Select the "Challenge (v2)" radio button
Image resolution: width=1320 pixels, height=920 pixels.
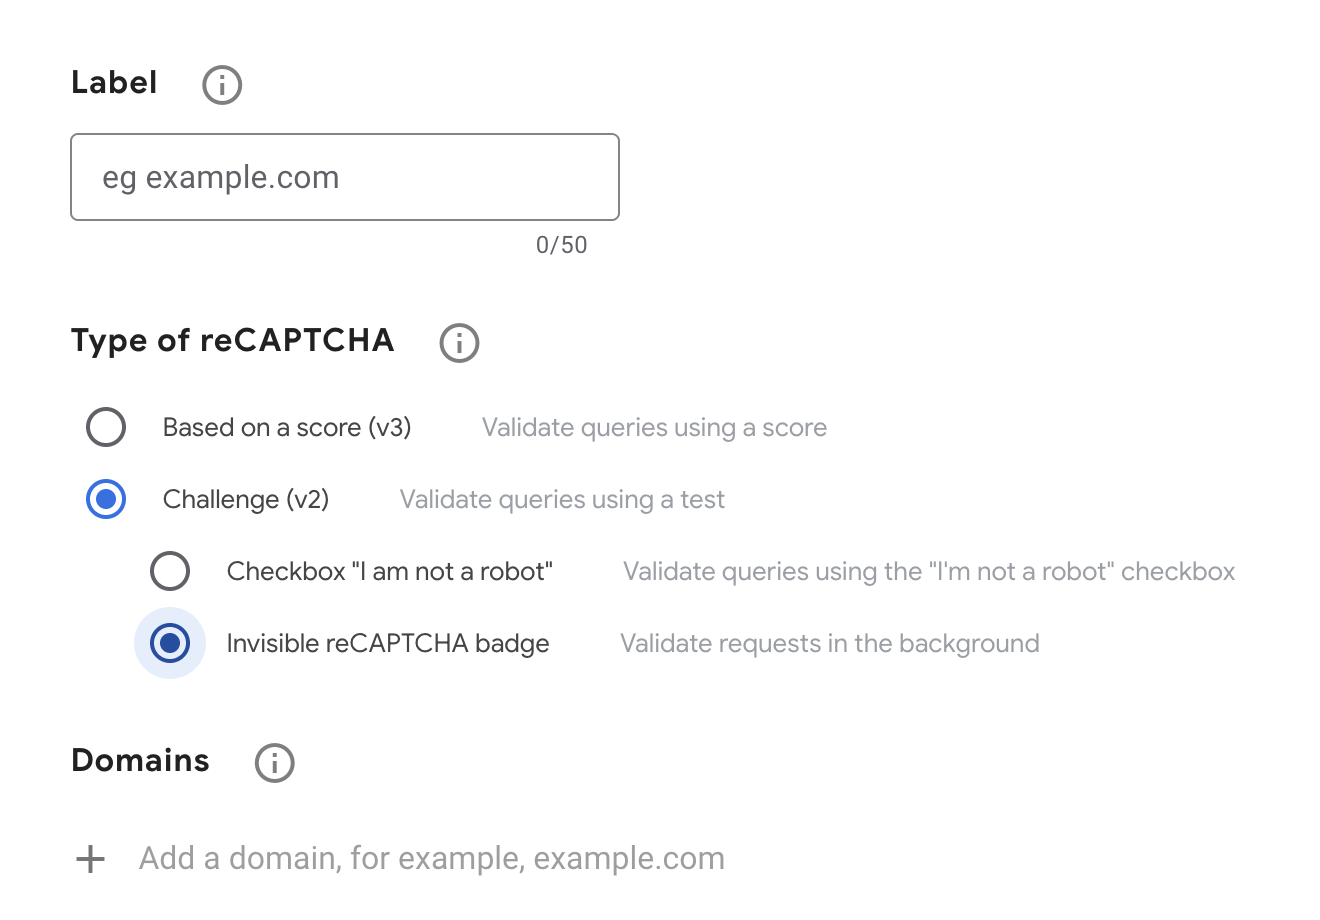click(x=106, y=499)
